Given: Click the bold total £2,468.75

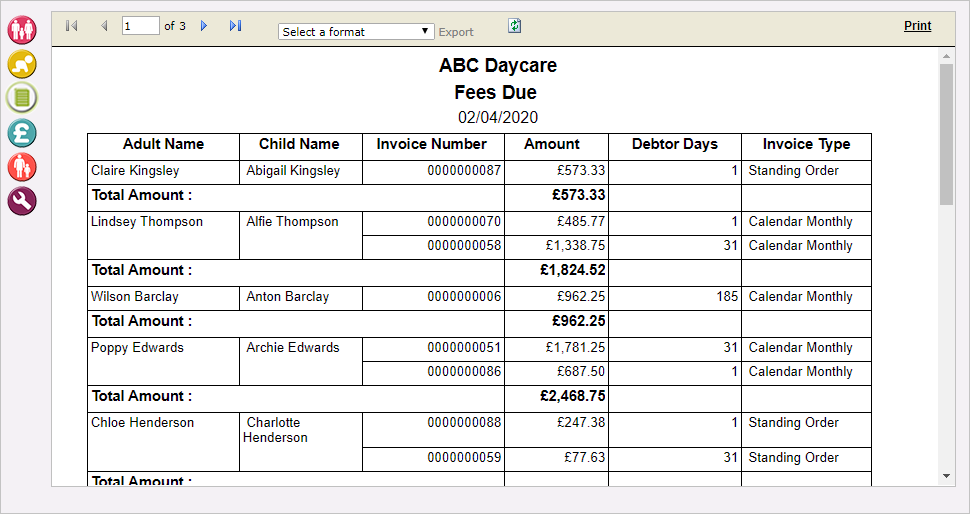Looking at the screenshot, I should [x=573, y=396].
